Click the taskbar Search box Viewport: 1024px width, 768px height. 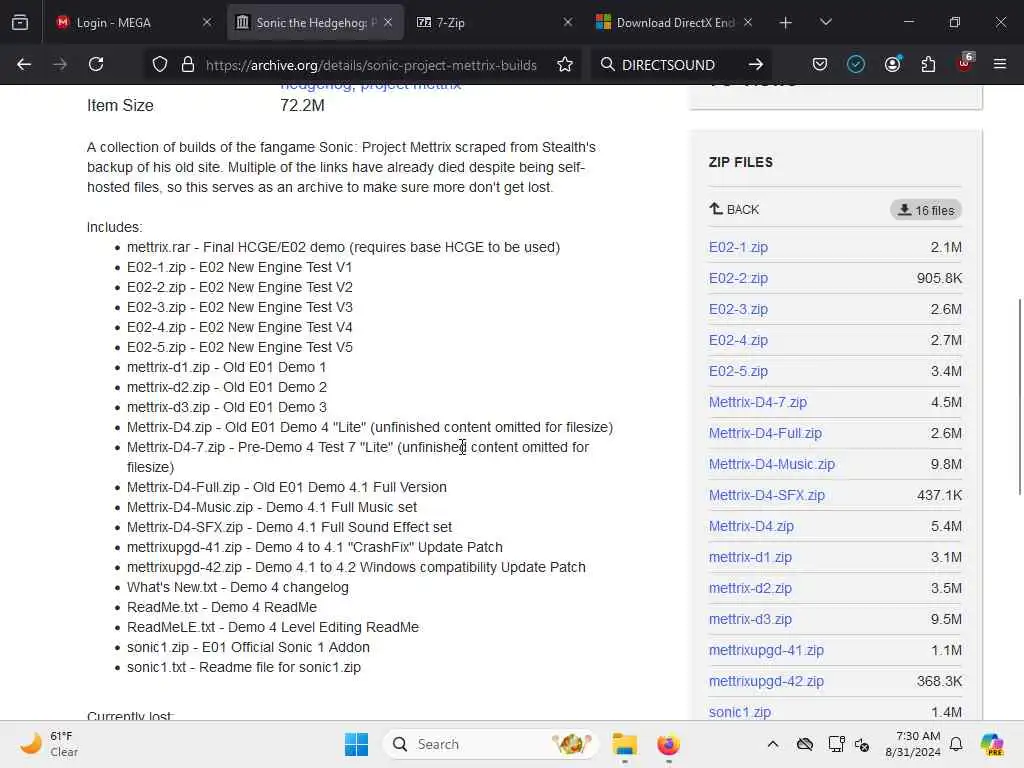click(491, 744)
